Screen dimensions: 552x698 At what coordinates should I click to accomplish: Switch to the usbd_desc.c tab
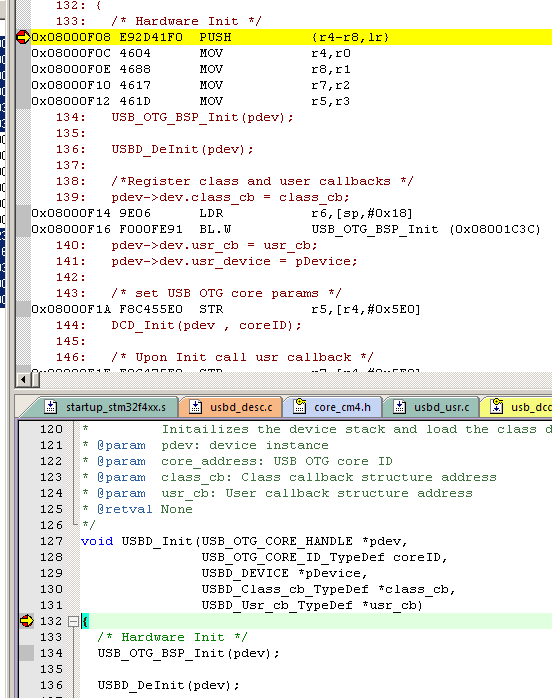(x=231, y=407)
